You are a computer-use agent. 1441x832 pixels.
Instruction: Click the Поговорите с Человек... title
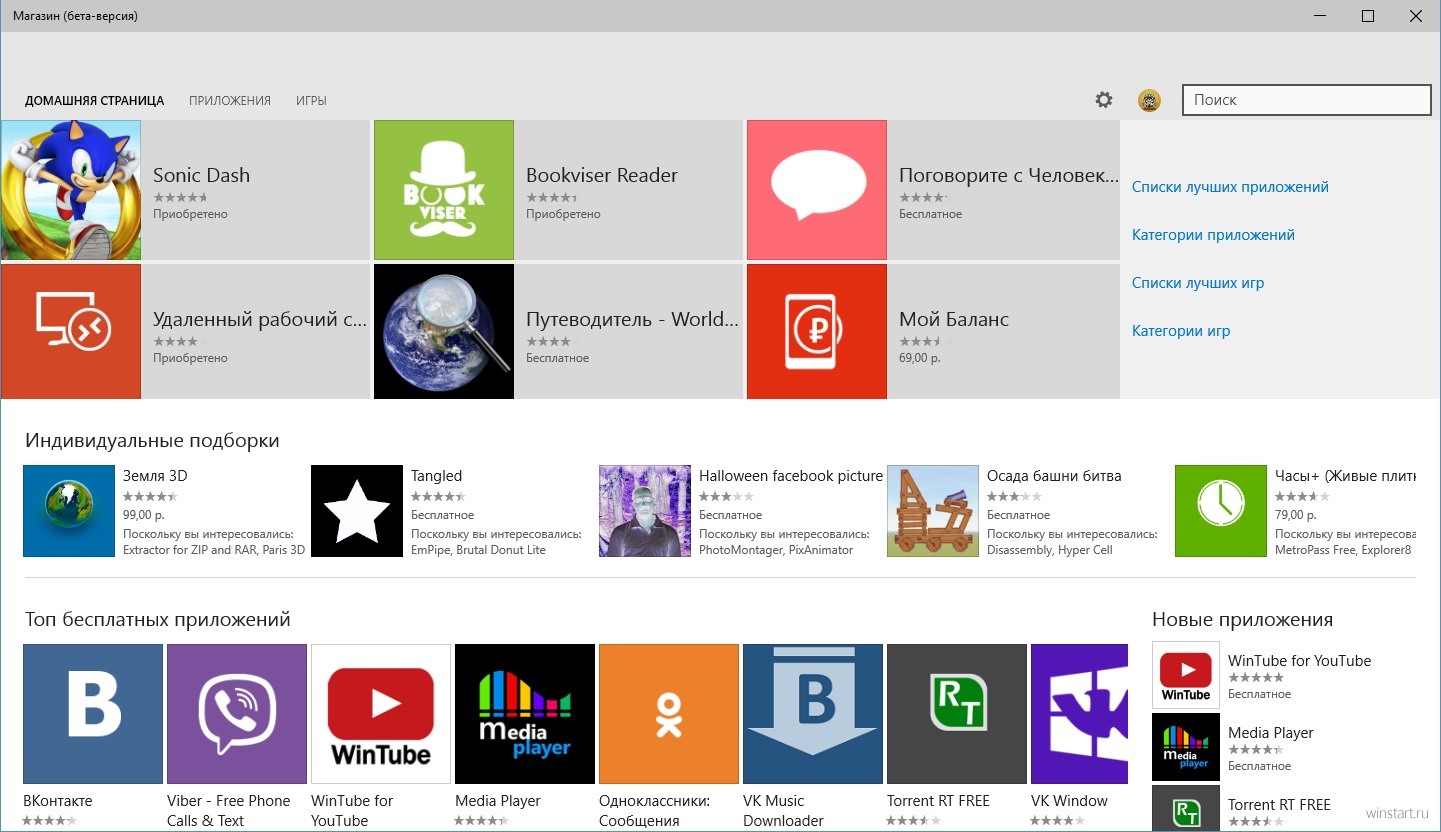tap(1009, 175)
